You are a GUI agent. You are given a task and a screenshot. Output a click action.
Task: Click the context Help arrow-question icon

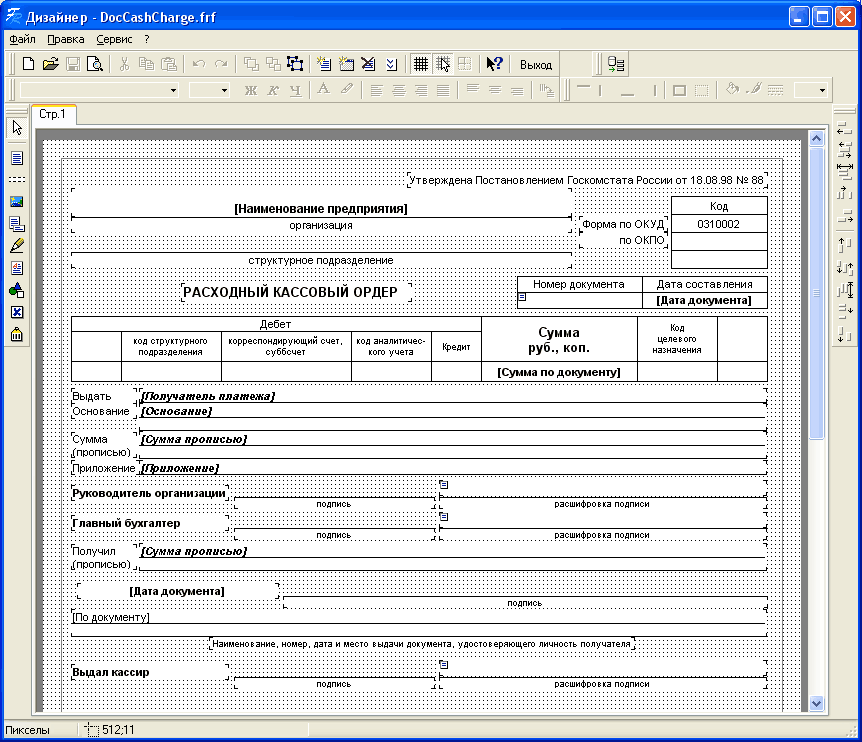[494, 64]
